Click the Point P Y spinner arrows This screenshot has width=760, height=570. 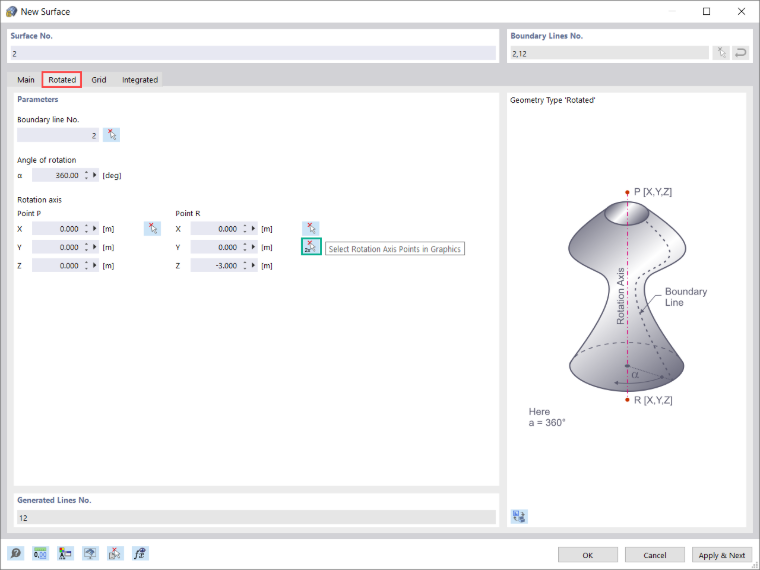pyautogui.click(x=86, y=247)
